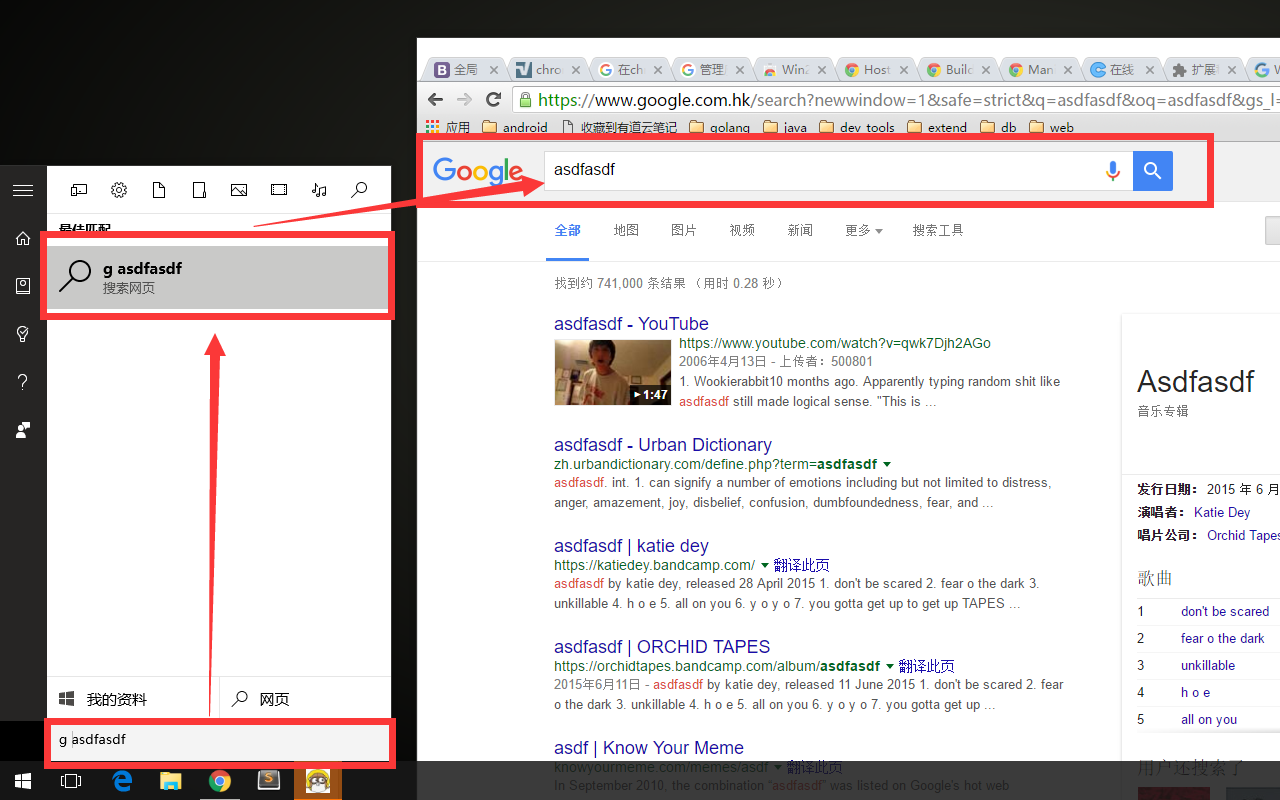Switch to the 'chro' Chrome tab
Screen dimensions: 1280x800
(547, 70)
